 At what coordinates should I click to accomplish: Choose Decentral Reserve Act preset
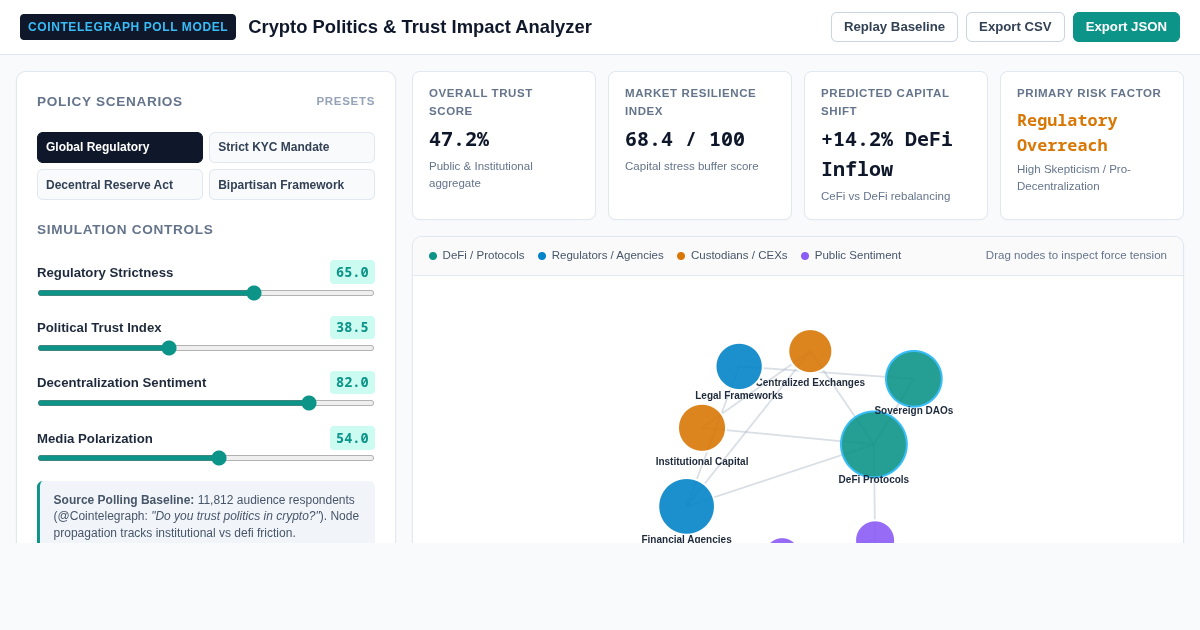point(120,185)
